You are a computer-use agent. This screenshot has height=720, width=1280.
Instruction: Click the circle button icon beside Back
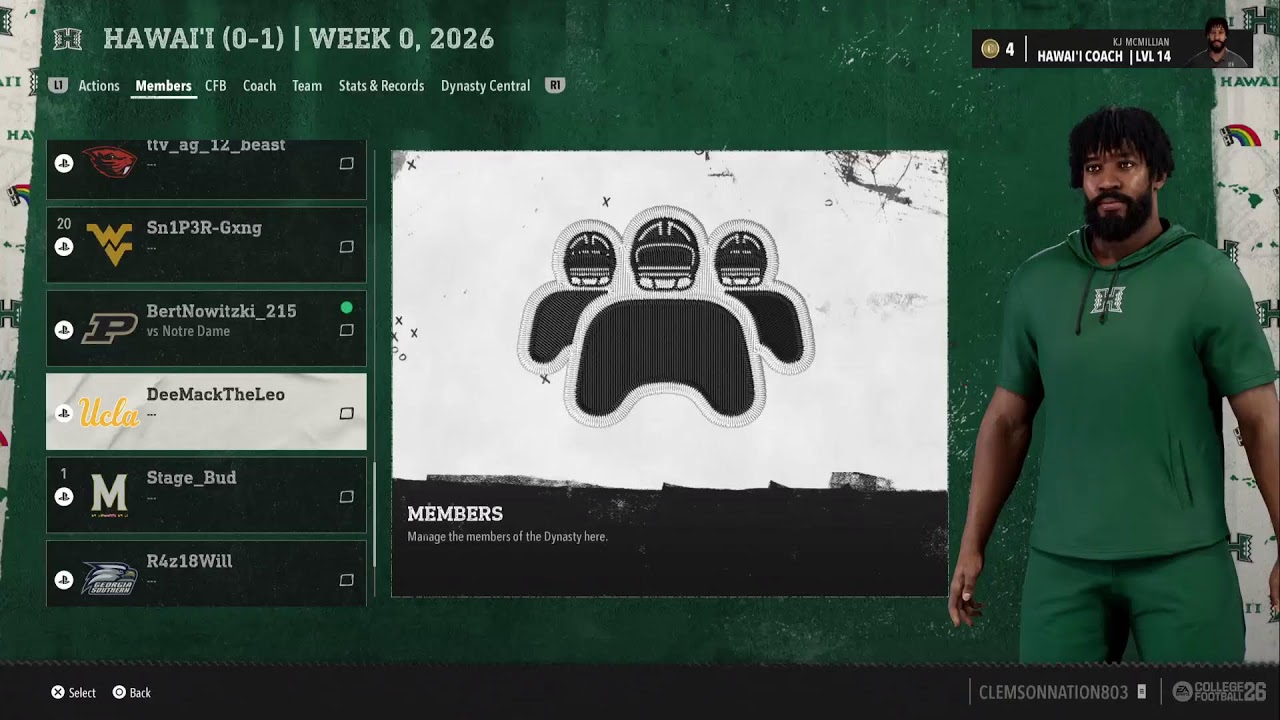[x=119, y=692]
